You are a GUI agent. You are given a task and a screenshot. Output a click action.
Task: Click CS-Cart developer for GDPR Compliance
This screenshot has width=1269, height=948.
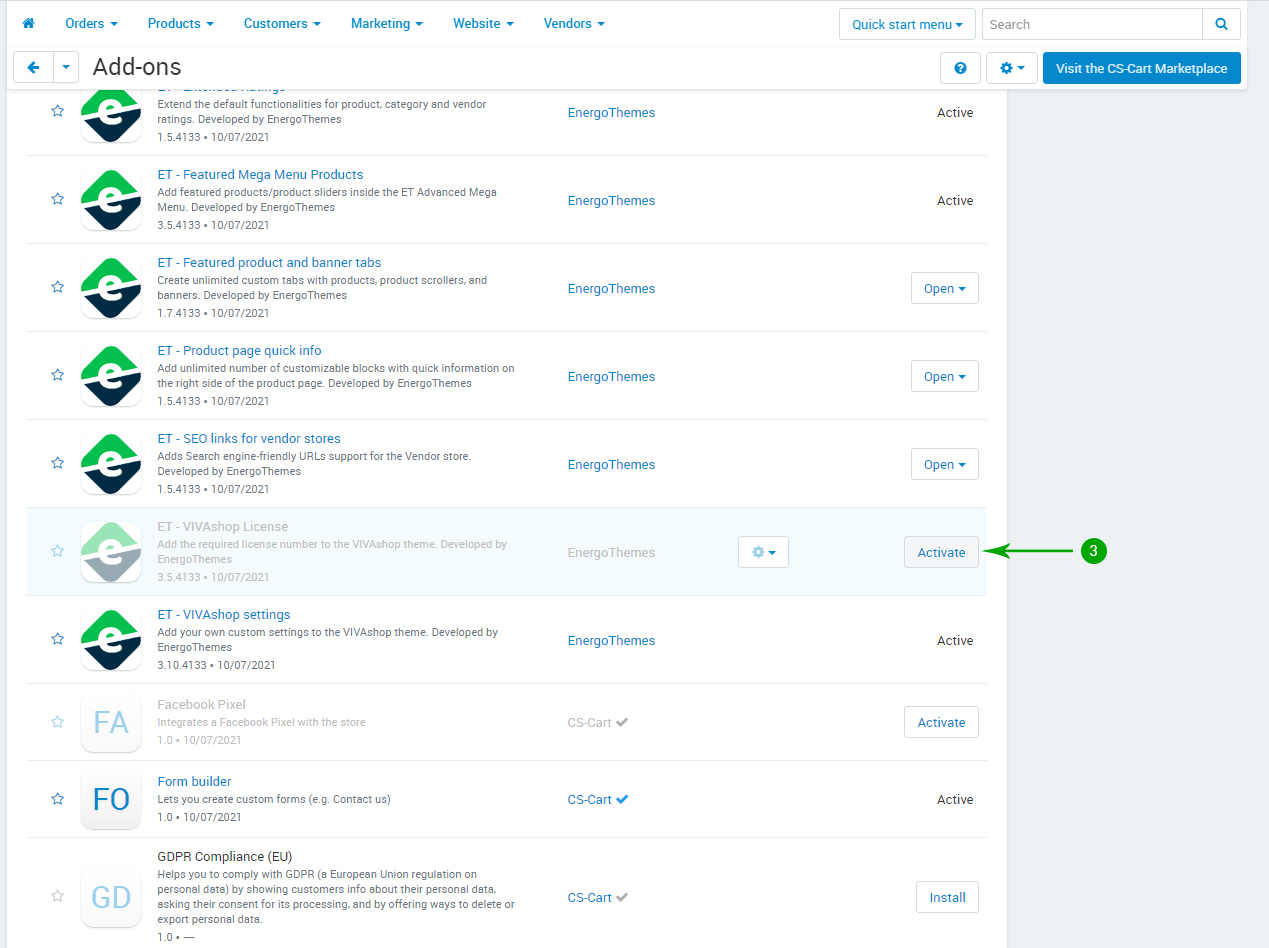point(590,897)
